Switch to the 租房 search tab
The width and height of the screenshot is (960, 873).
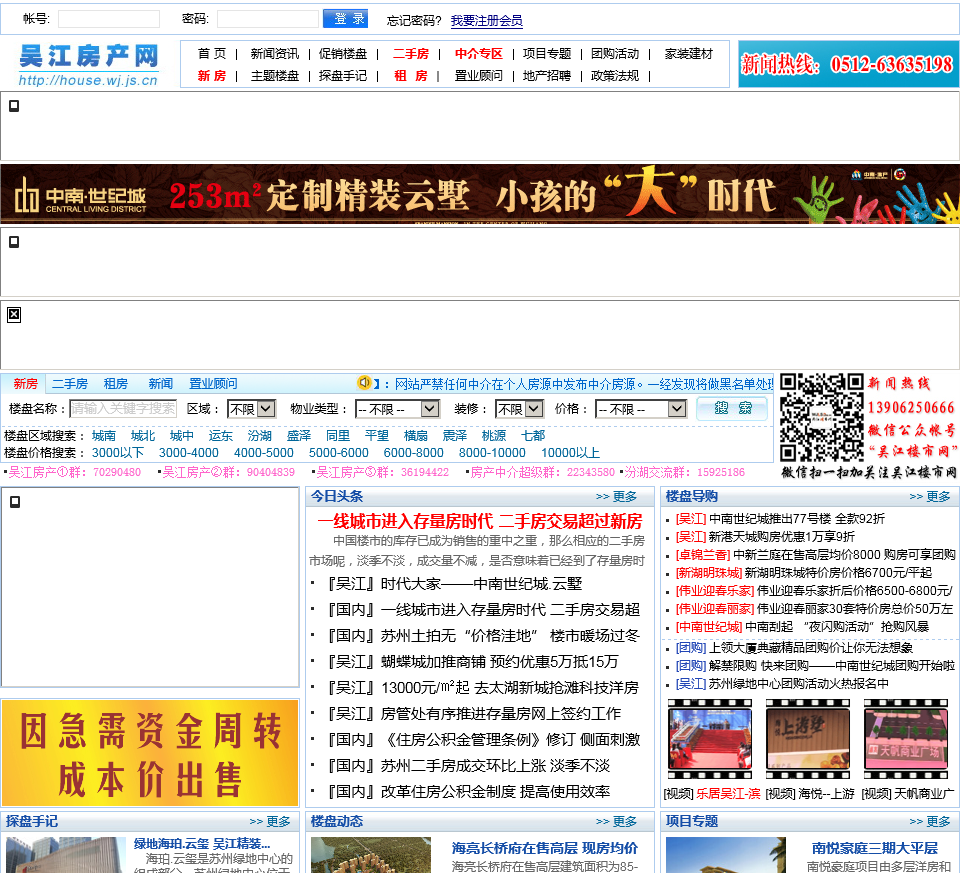(116, 384)
